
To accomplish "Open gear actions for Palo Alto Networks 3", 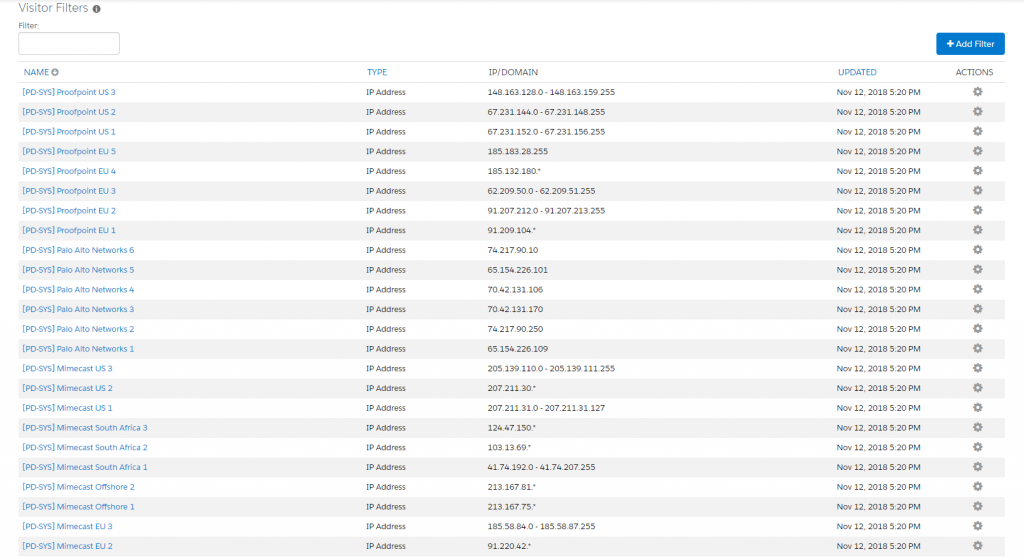I will click(977, 309).
